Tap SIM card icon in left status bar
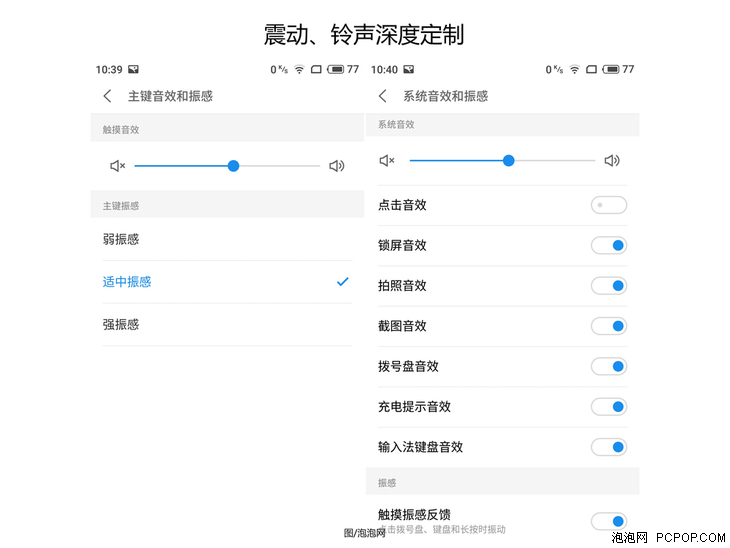Viewport: 730px width, 548px height. pyautogui.click(x=316, y=69)
